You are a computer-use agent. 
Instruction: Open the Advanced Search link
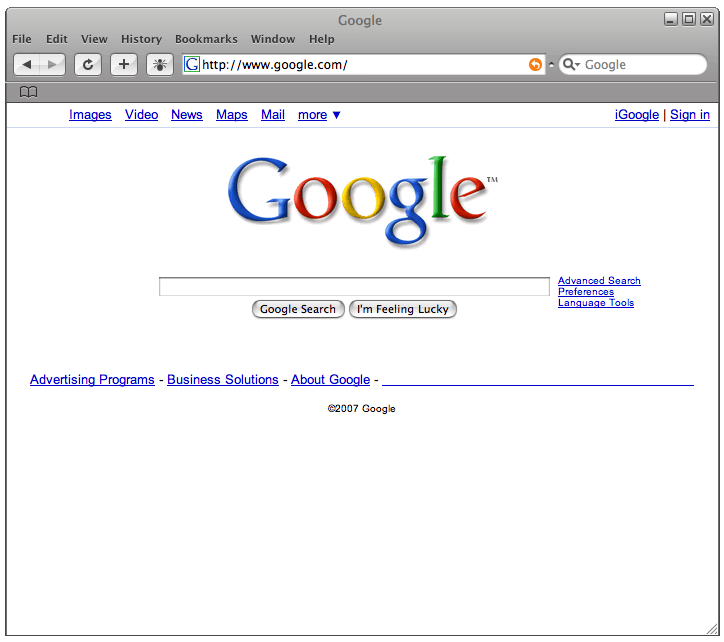[x=599, y=281]
